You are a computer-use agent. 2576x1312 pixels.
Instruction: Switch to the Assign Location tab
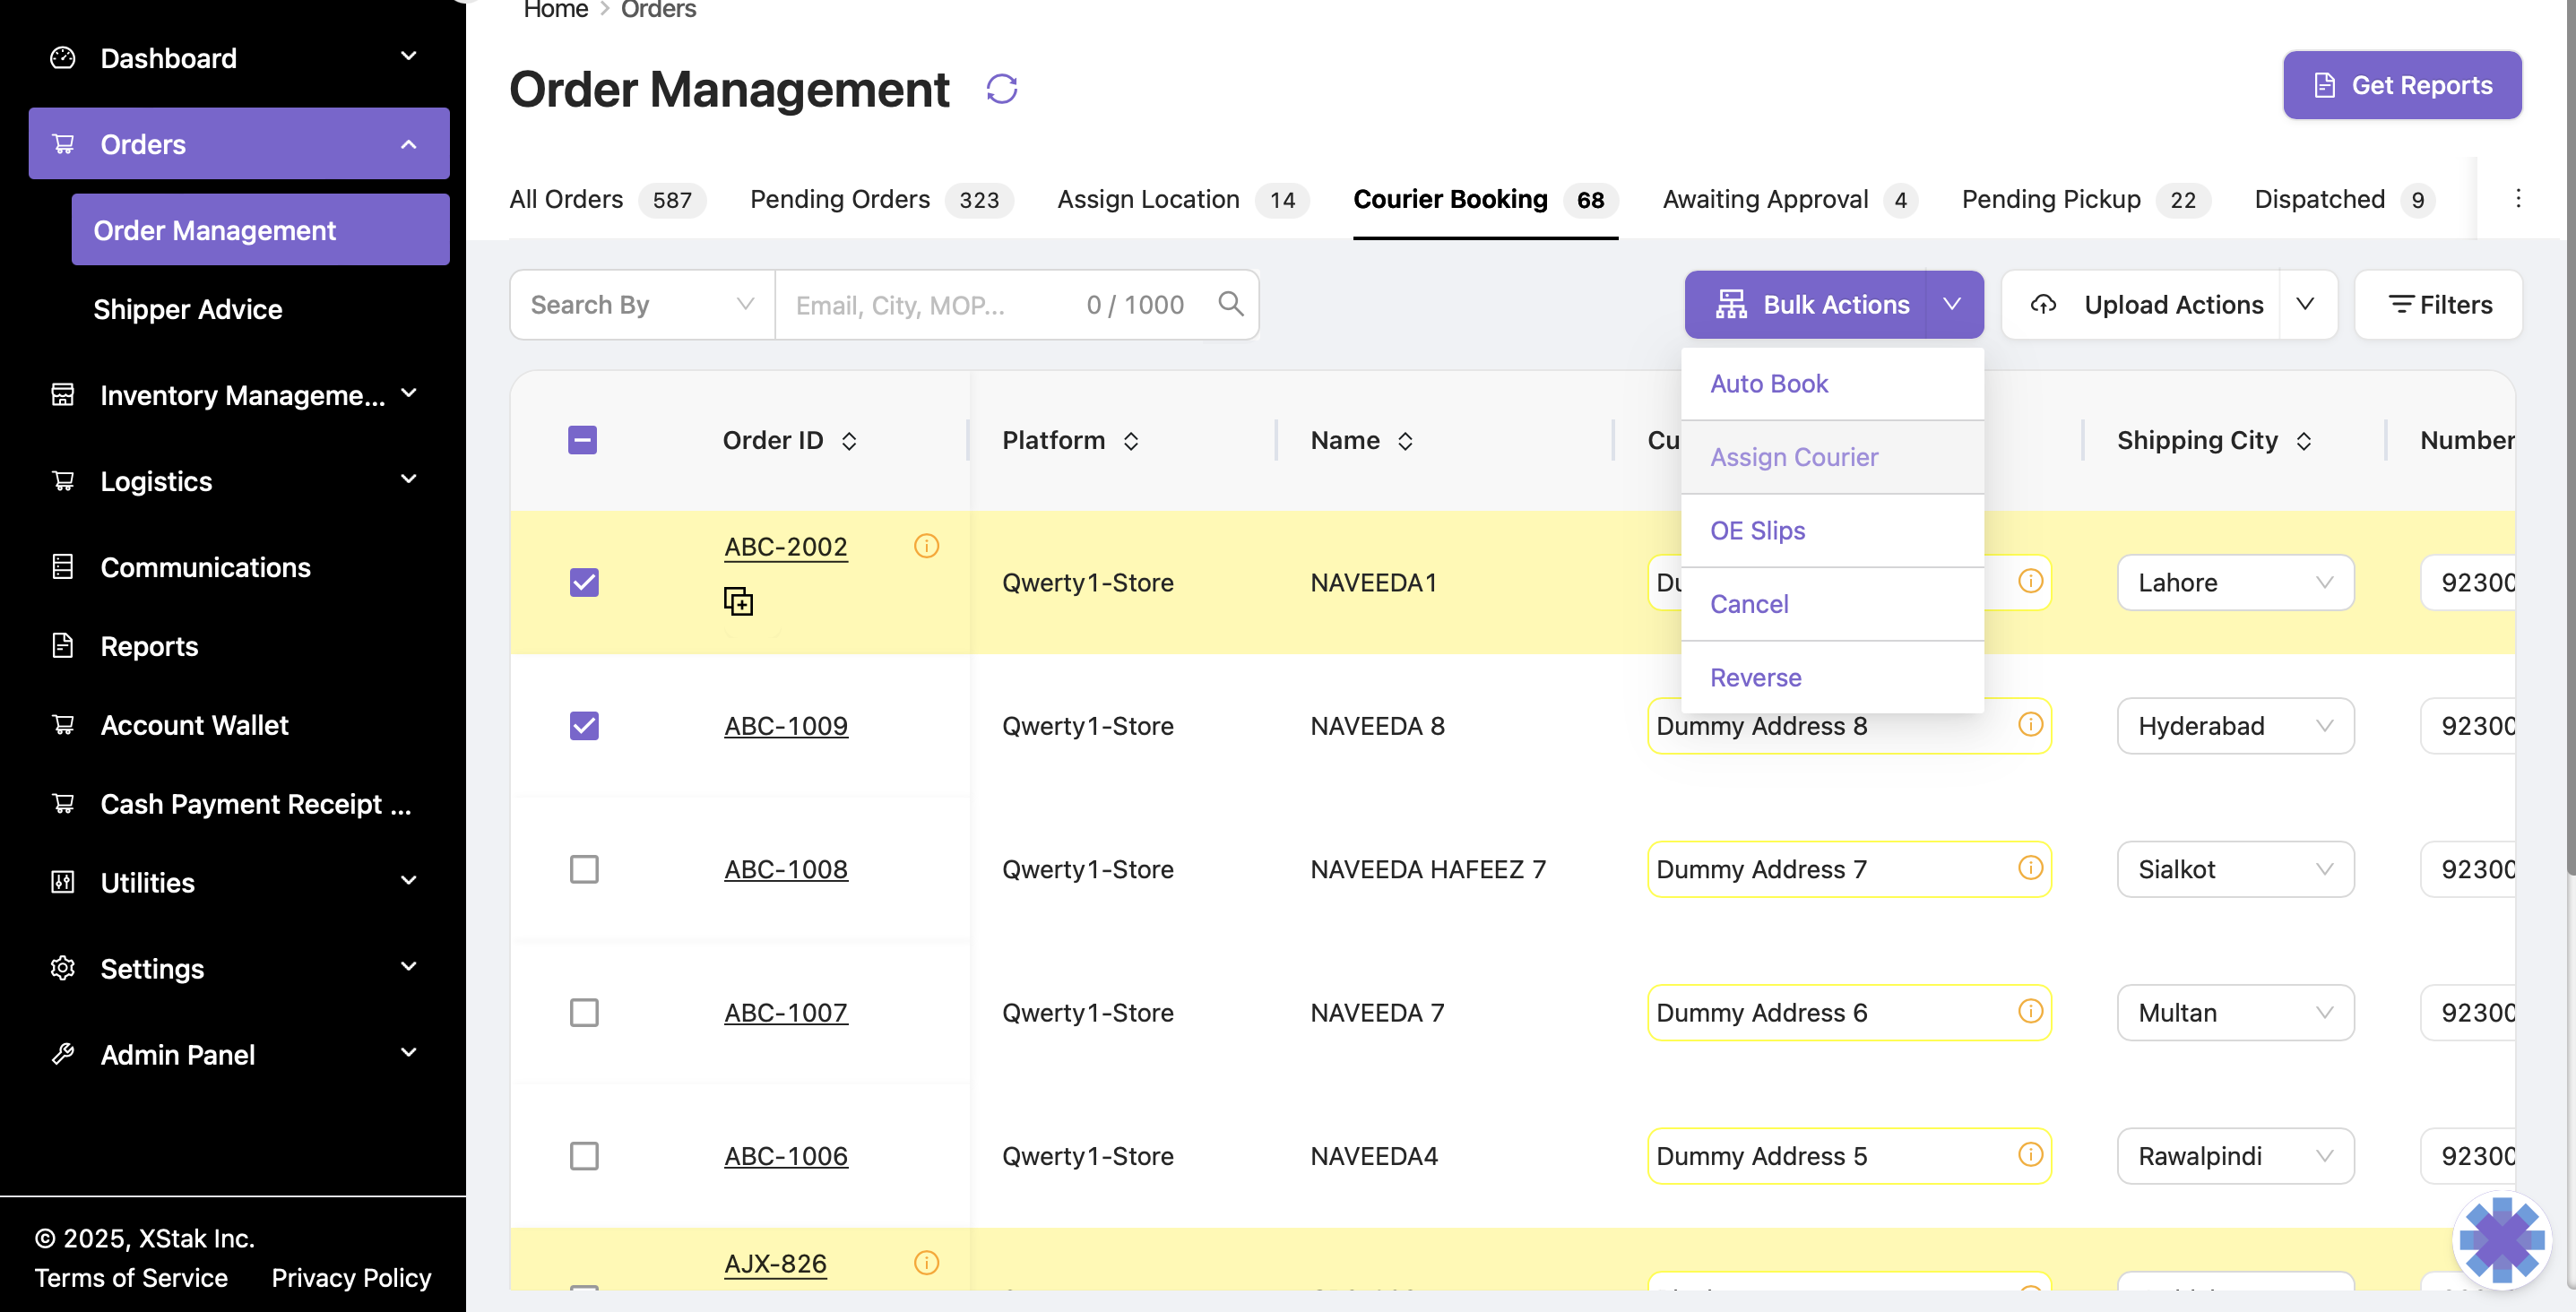1183,199
